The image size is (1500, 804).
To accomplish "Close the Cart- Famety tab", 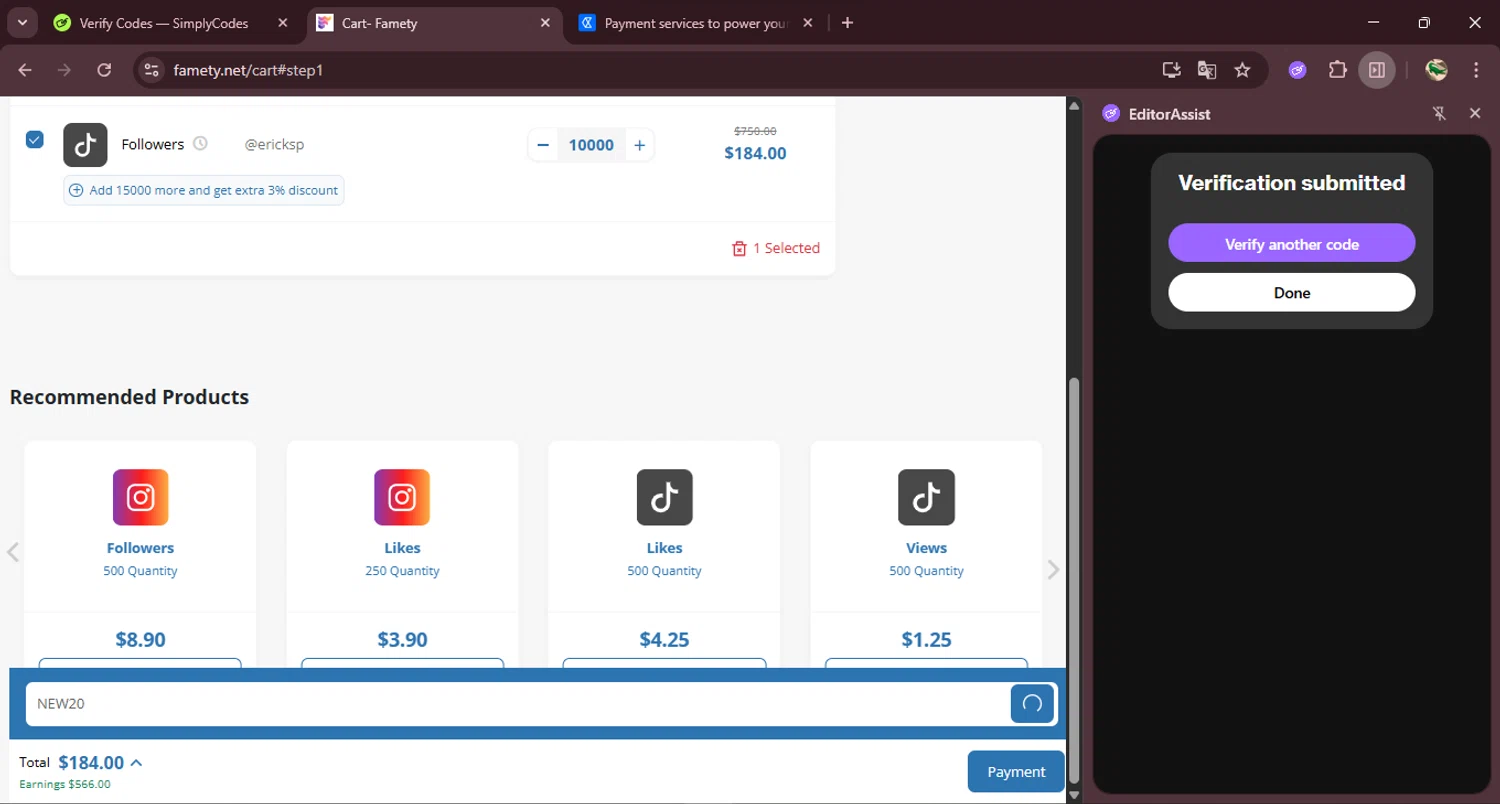I will pyautogui.click(x=545, y=23).
